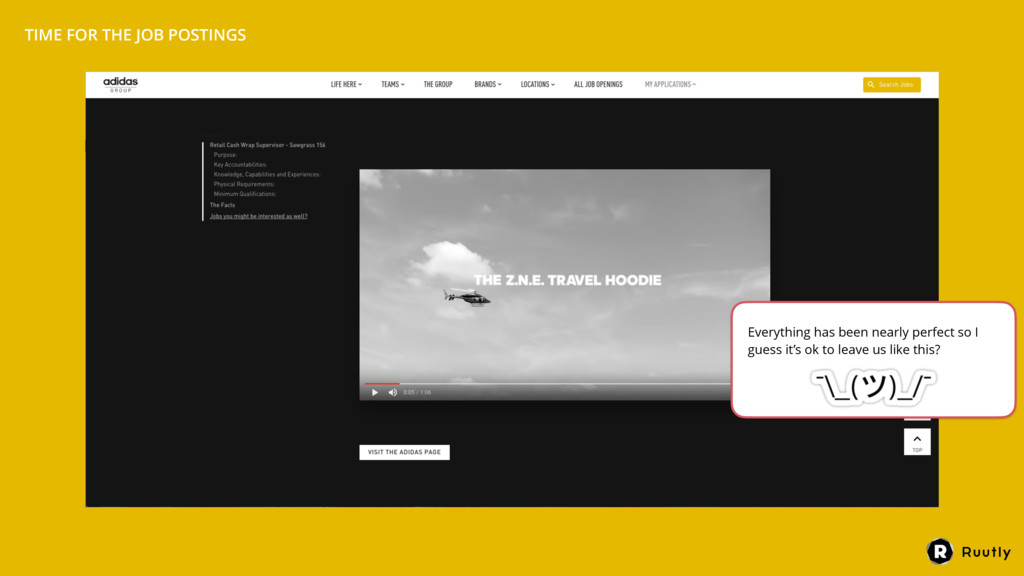
Task: Go to All Job Openings
Action: click(x=598, y=84)
